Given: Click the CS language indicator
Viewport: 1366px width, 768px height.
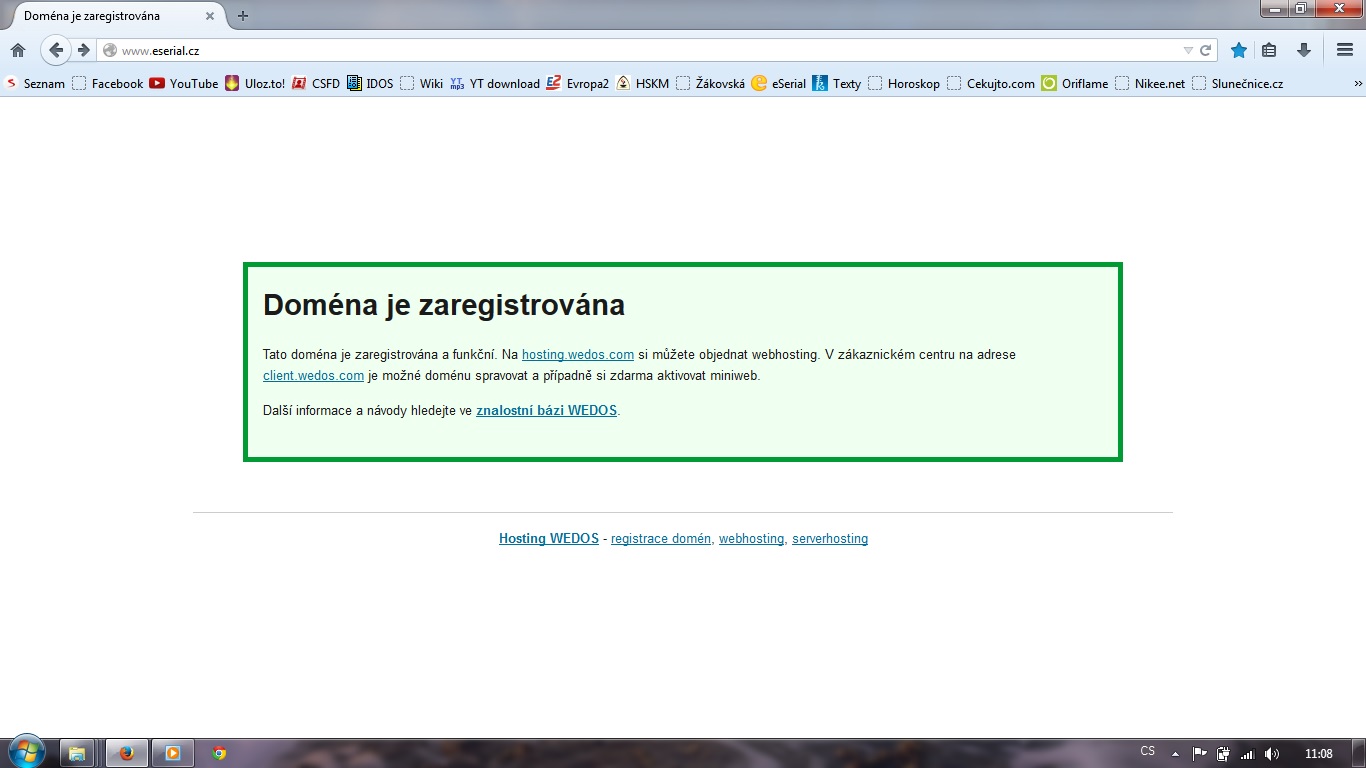Looking at the screenshot, I should [1148, 751].
